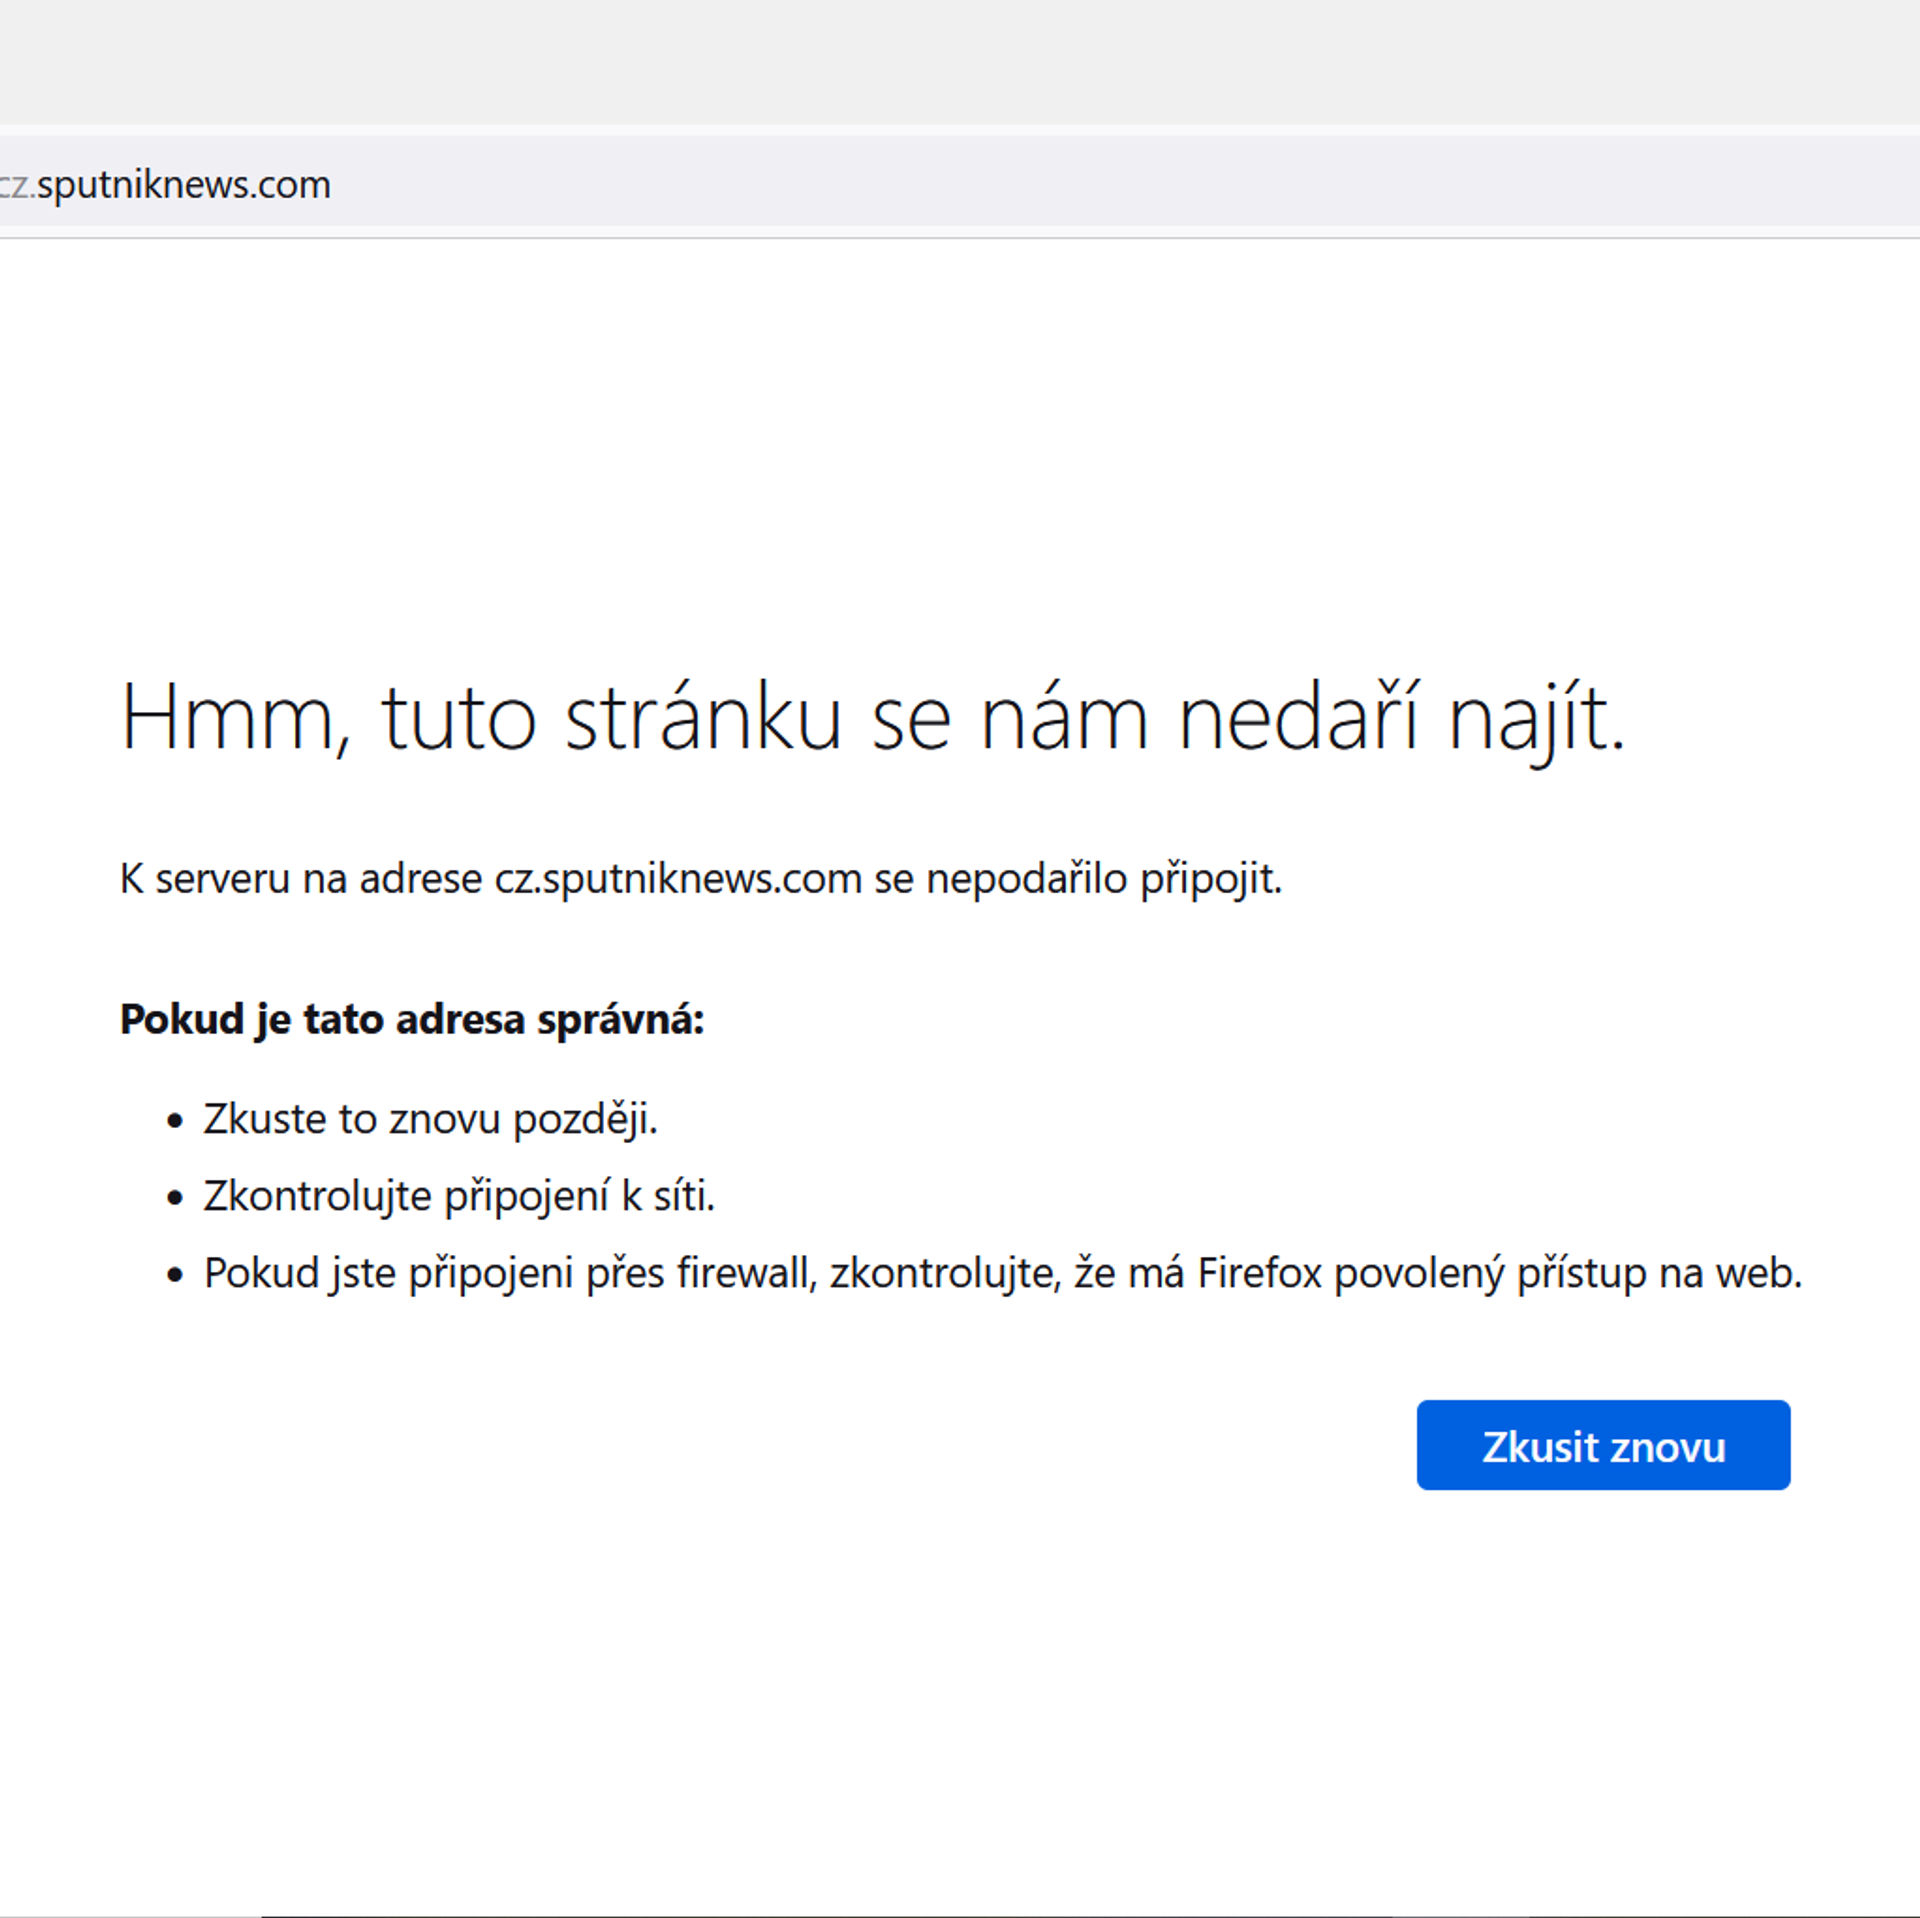Screen dimensions: 1920x1918
Task: Click the bullet "Zkuste to znovu později."
Action: coord(430,1119)
